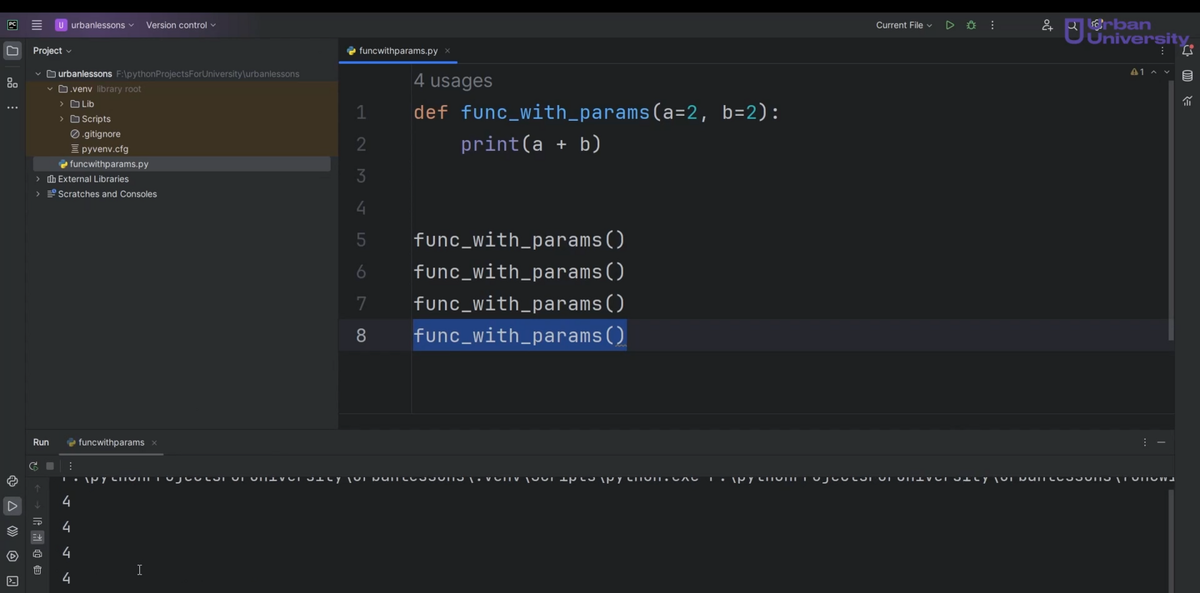Image resolution: width=1200 pixels, height=593 pixels.
Task: Jump down the console stack trace
Action: [x=37, y=504]
